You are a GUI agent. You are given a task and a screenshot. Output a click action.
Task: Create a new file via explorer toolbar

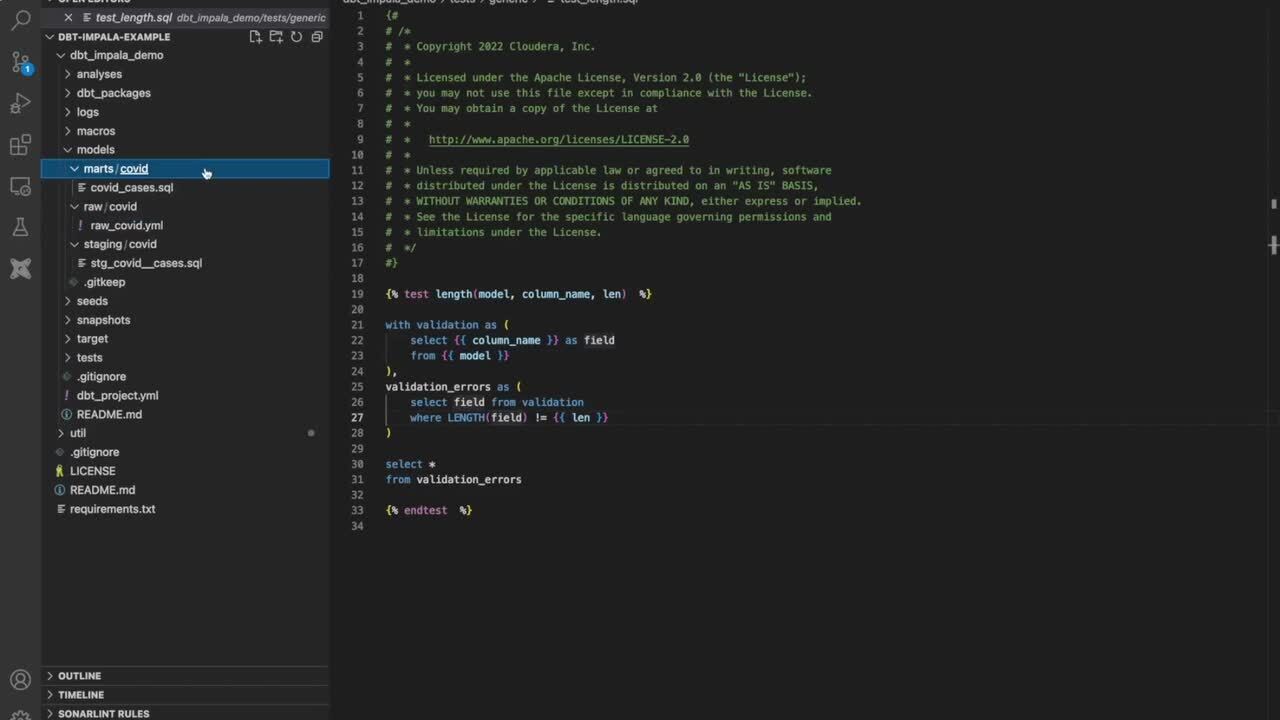click(x=255, y=36)
